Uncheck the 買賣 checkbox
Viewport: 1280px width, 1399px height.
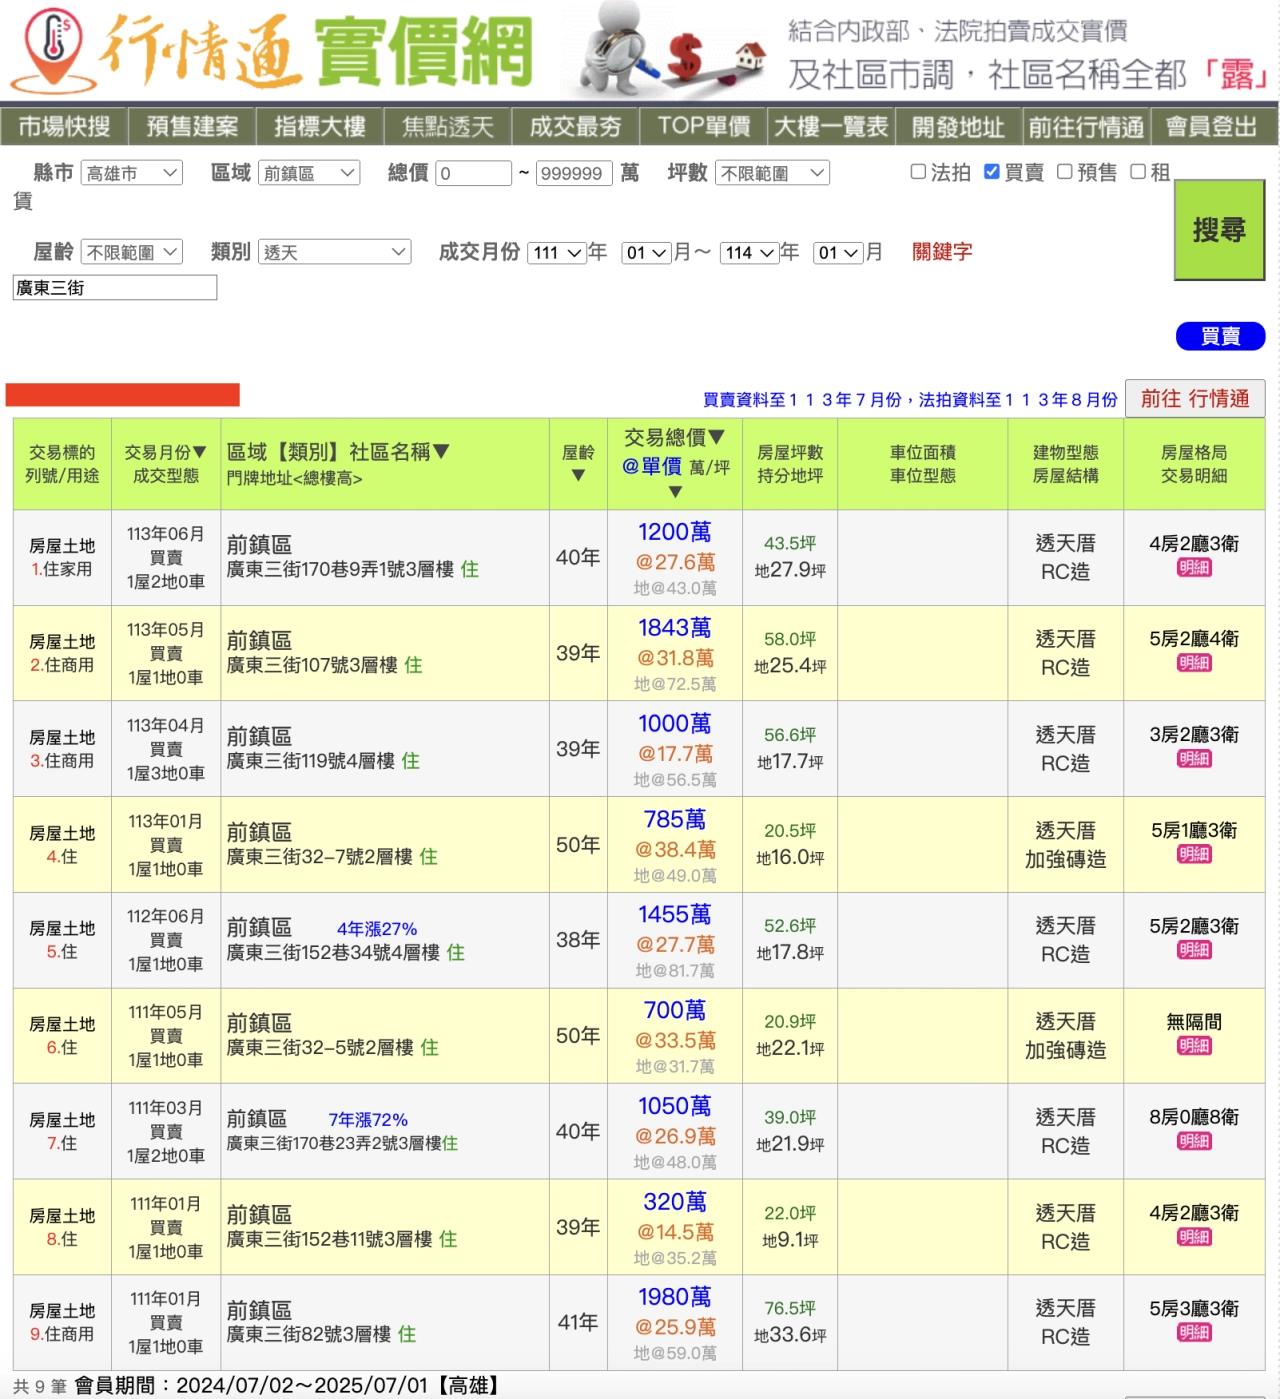(x=991, y=172)
